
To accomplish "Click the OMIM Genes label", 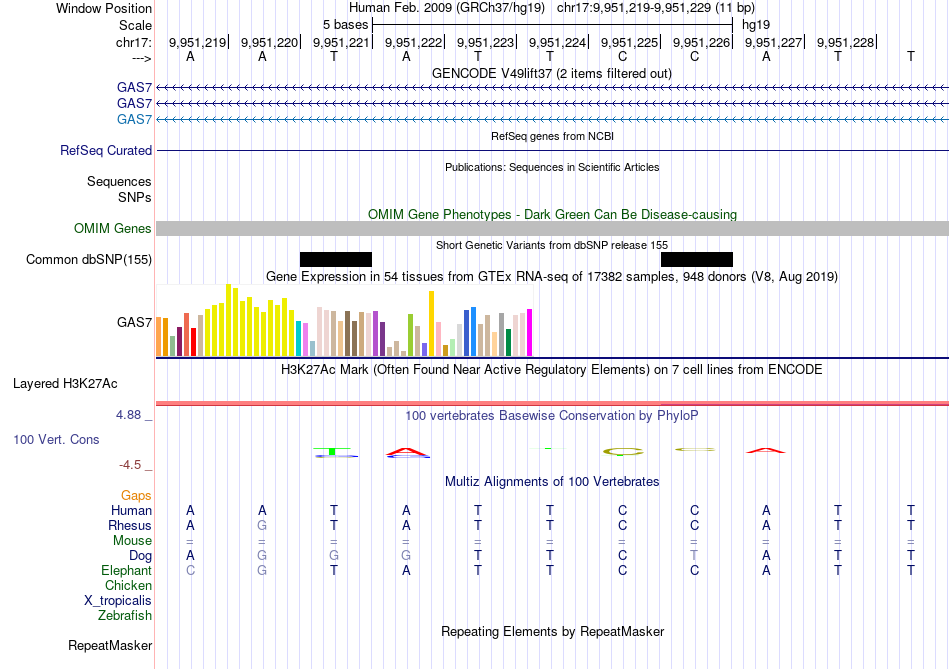I will pyautogui.click(x=113, y=228).
